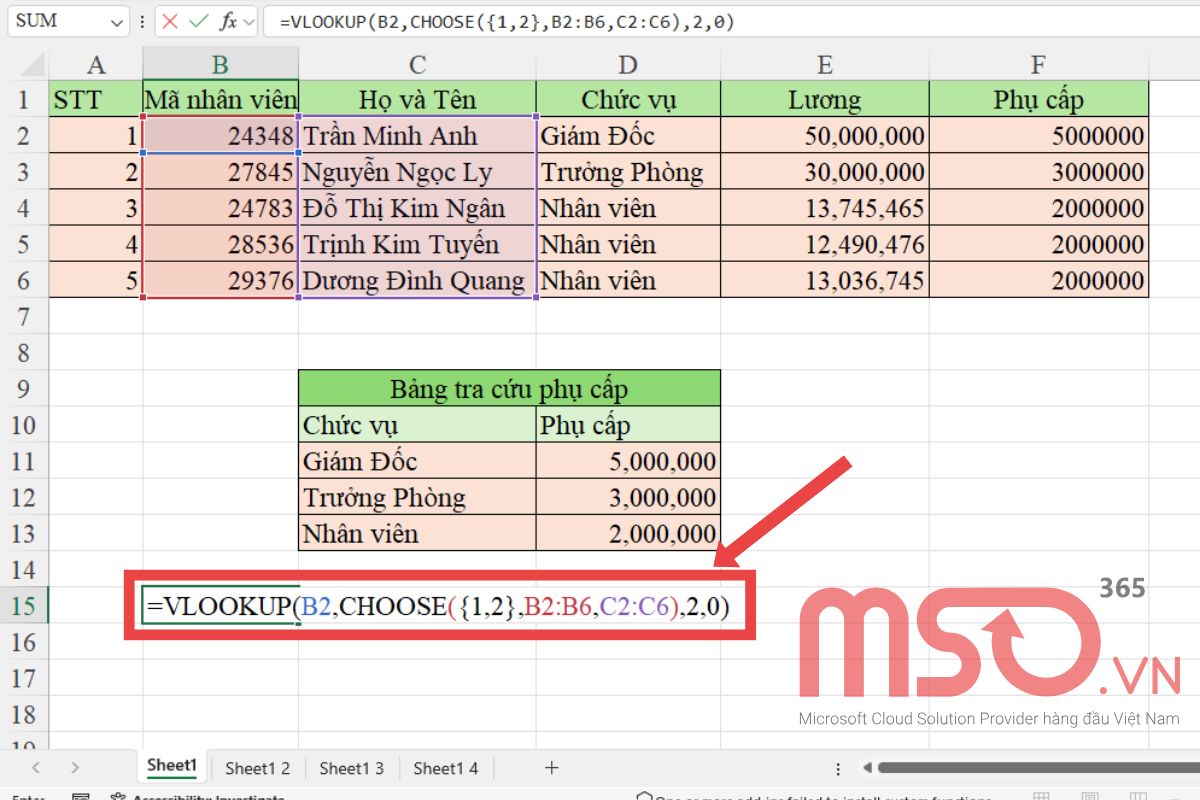
Task: Click the VLOOKUP formula cell in row 15
Action: pos(438,606)
